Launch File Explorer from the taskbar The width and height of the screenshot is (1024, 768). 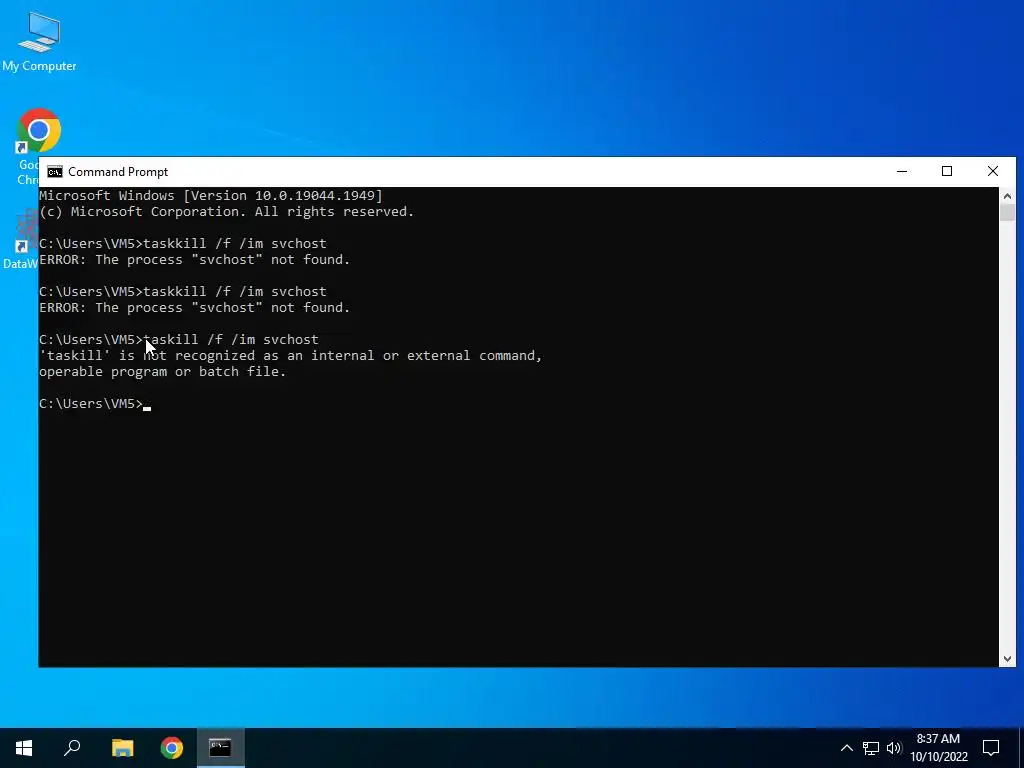pyautogui.click(x=122, y=748)
